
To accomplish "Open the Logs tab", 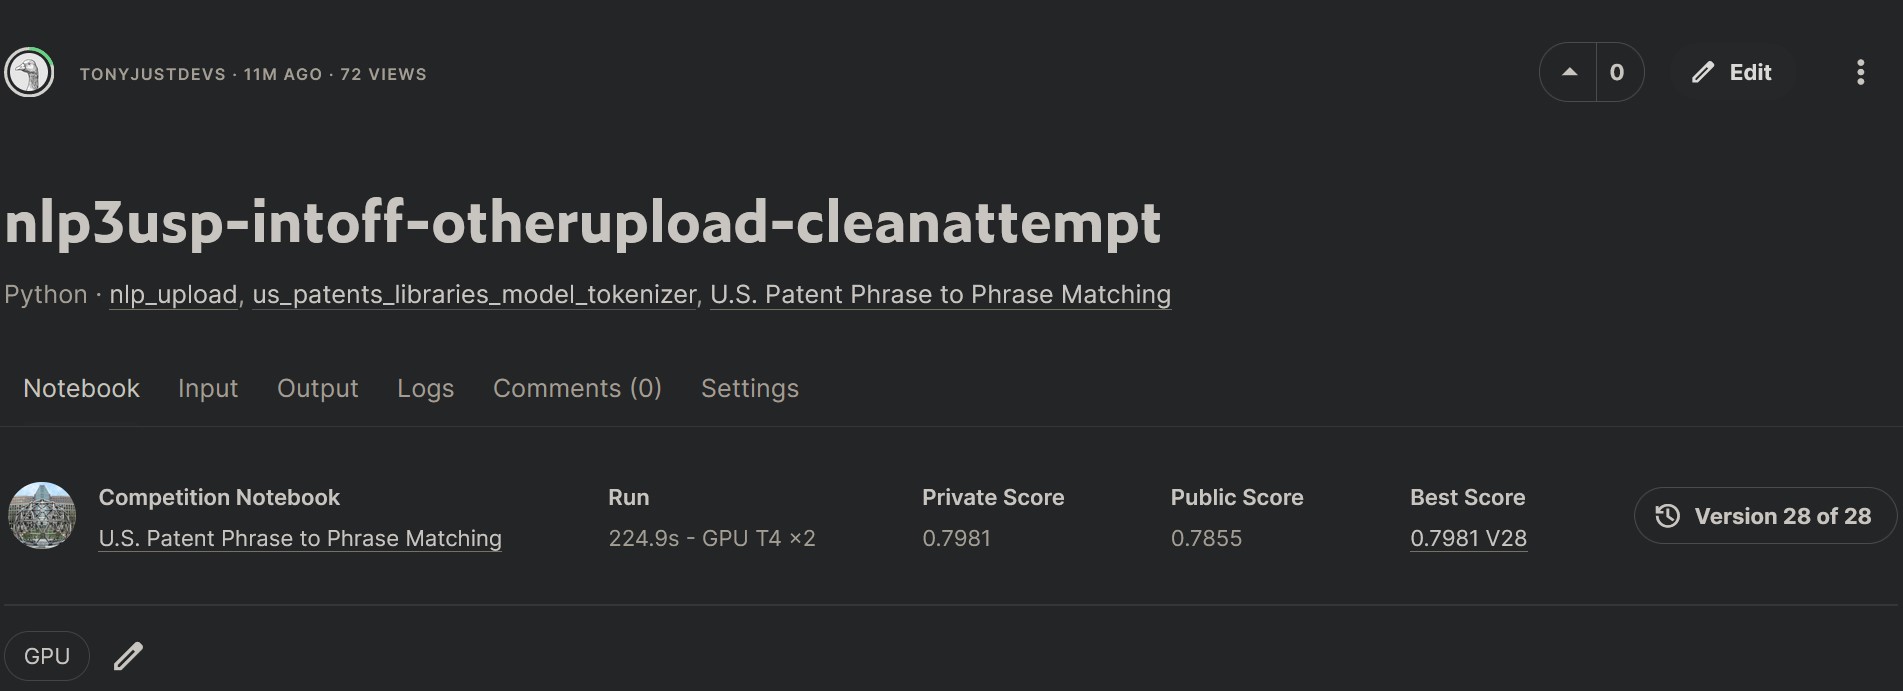I will (x=425, y=388).
